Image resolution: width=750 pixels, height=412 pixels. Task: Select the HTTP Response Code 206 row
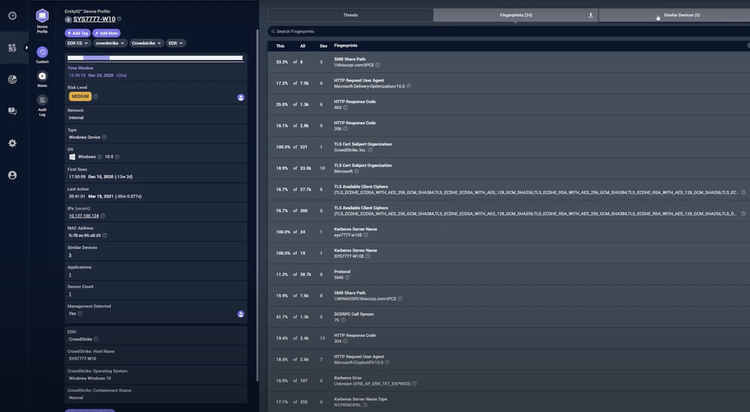click(509, 126)
